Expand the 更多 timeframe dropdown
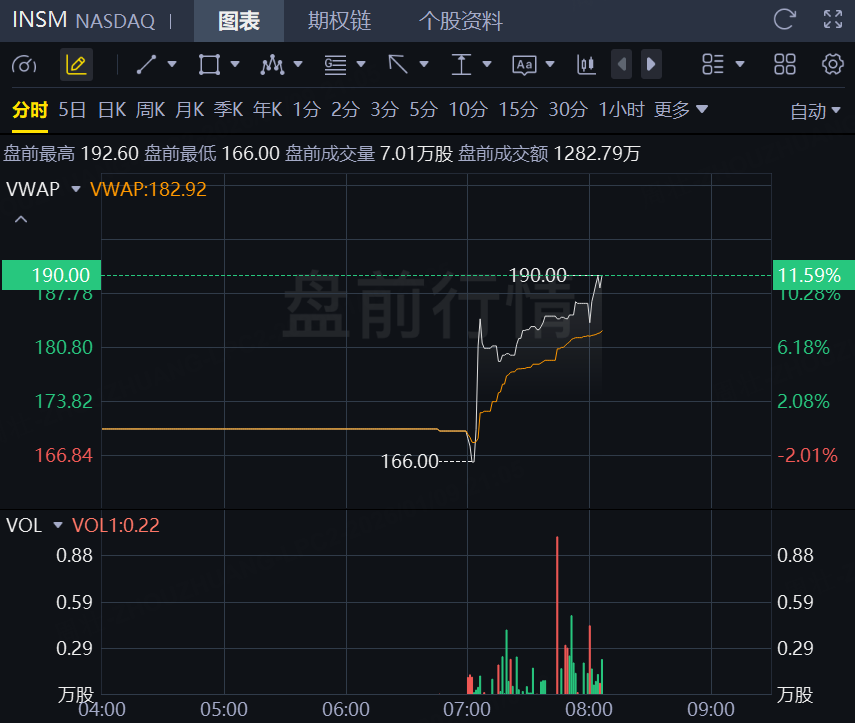 (x=682, y=110)
